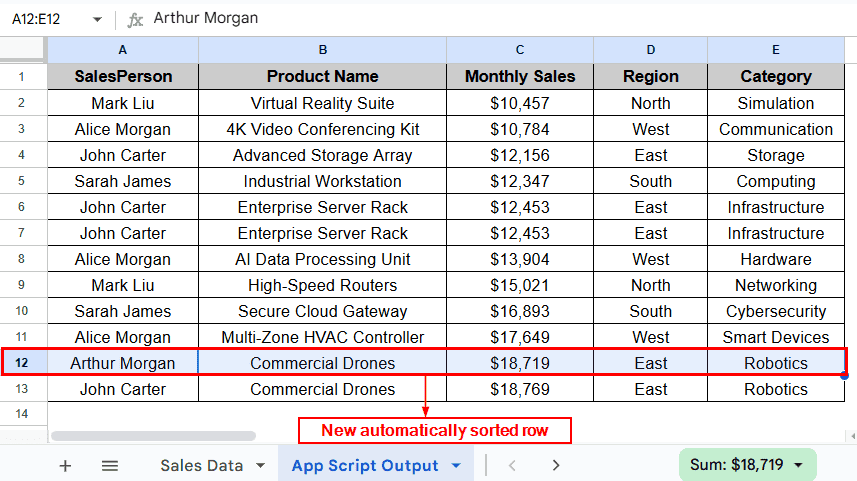
Task: Expand the Name box dropdown arrow
Action: click(97, 19)
